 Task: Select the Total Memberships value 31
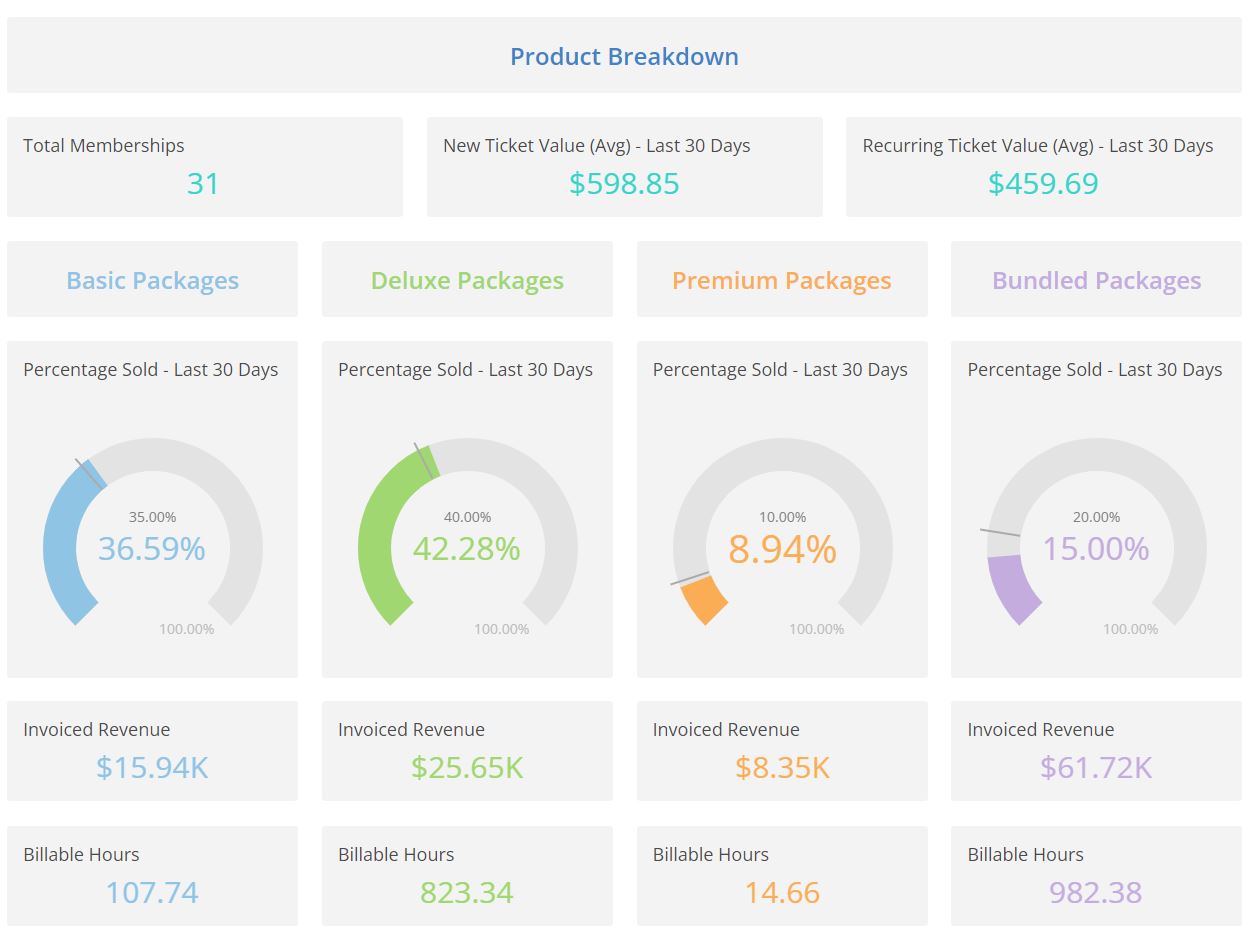(x=203, y=184)
